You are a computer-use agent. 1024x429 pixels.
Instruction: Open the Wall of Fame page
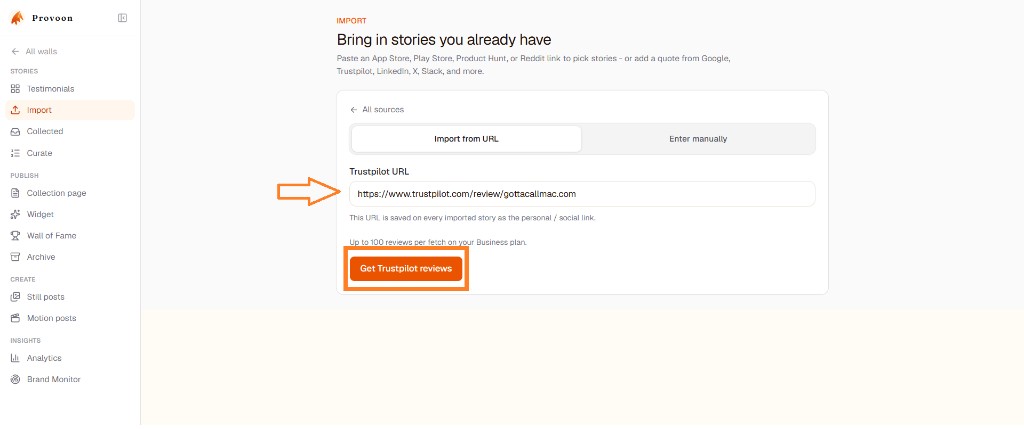(x=70, y=236)
